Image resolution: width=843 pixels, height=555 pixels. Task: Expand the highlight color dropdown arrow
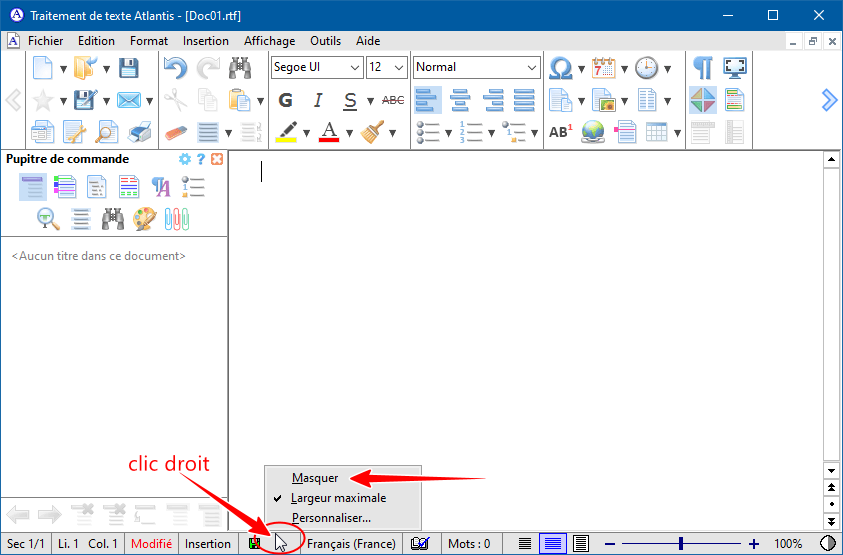click(x=306, y=133)
